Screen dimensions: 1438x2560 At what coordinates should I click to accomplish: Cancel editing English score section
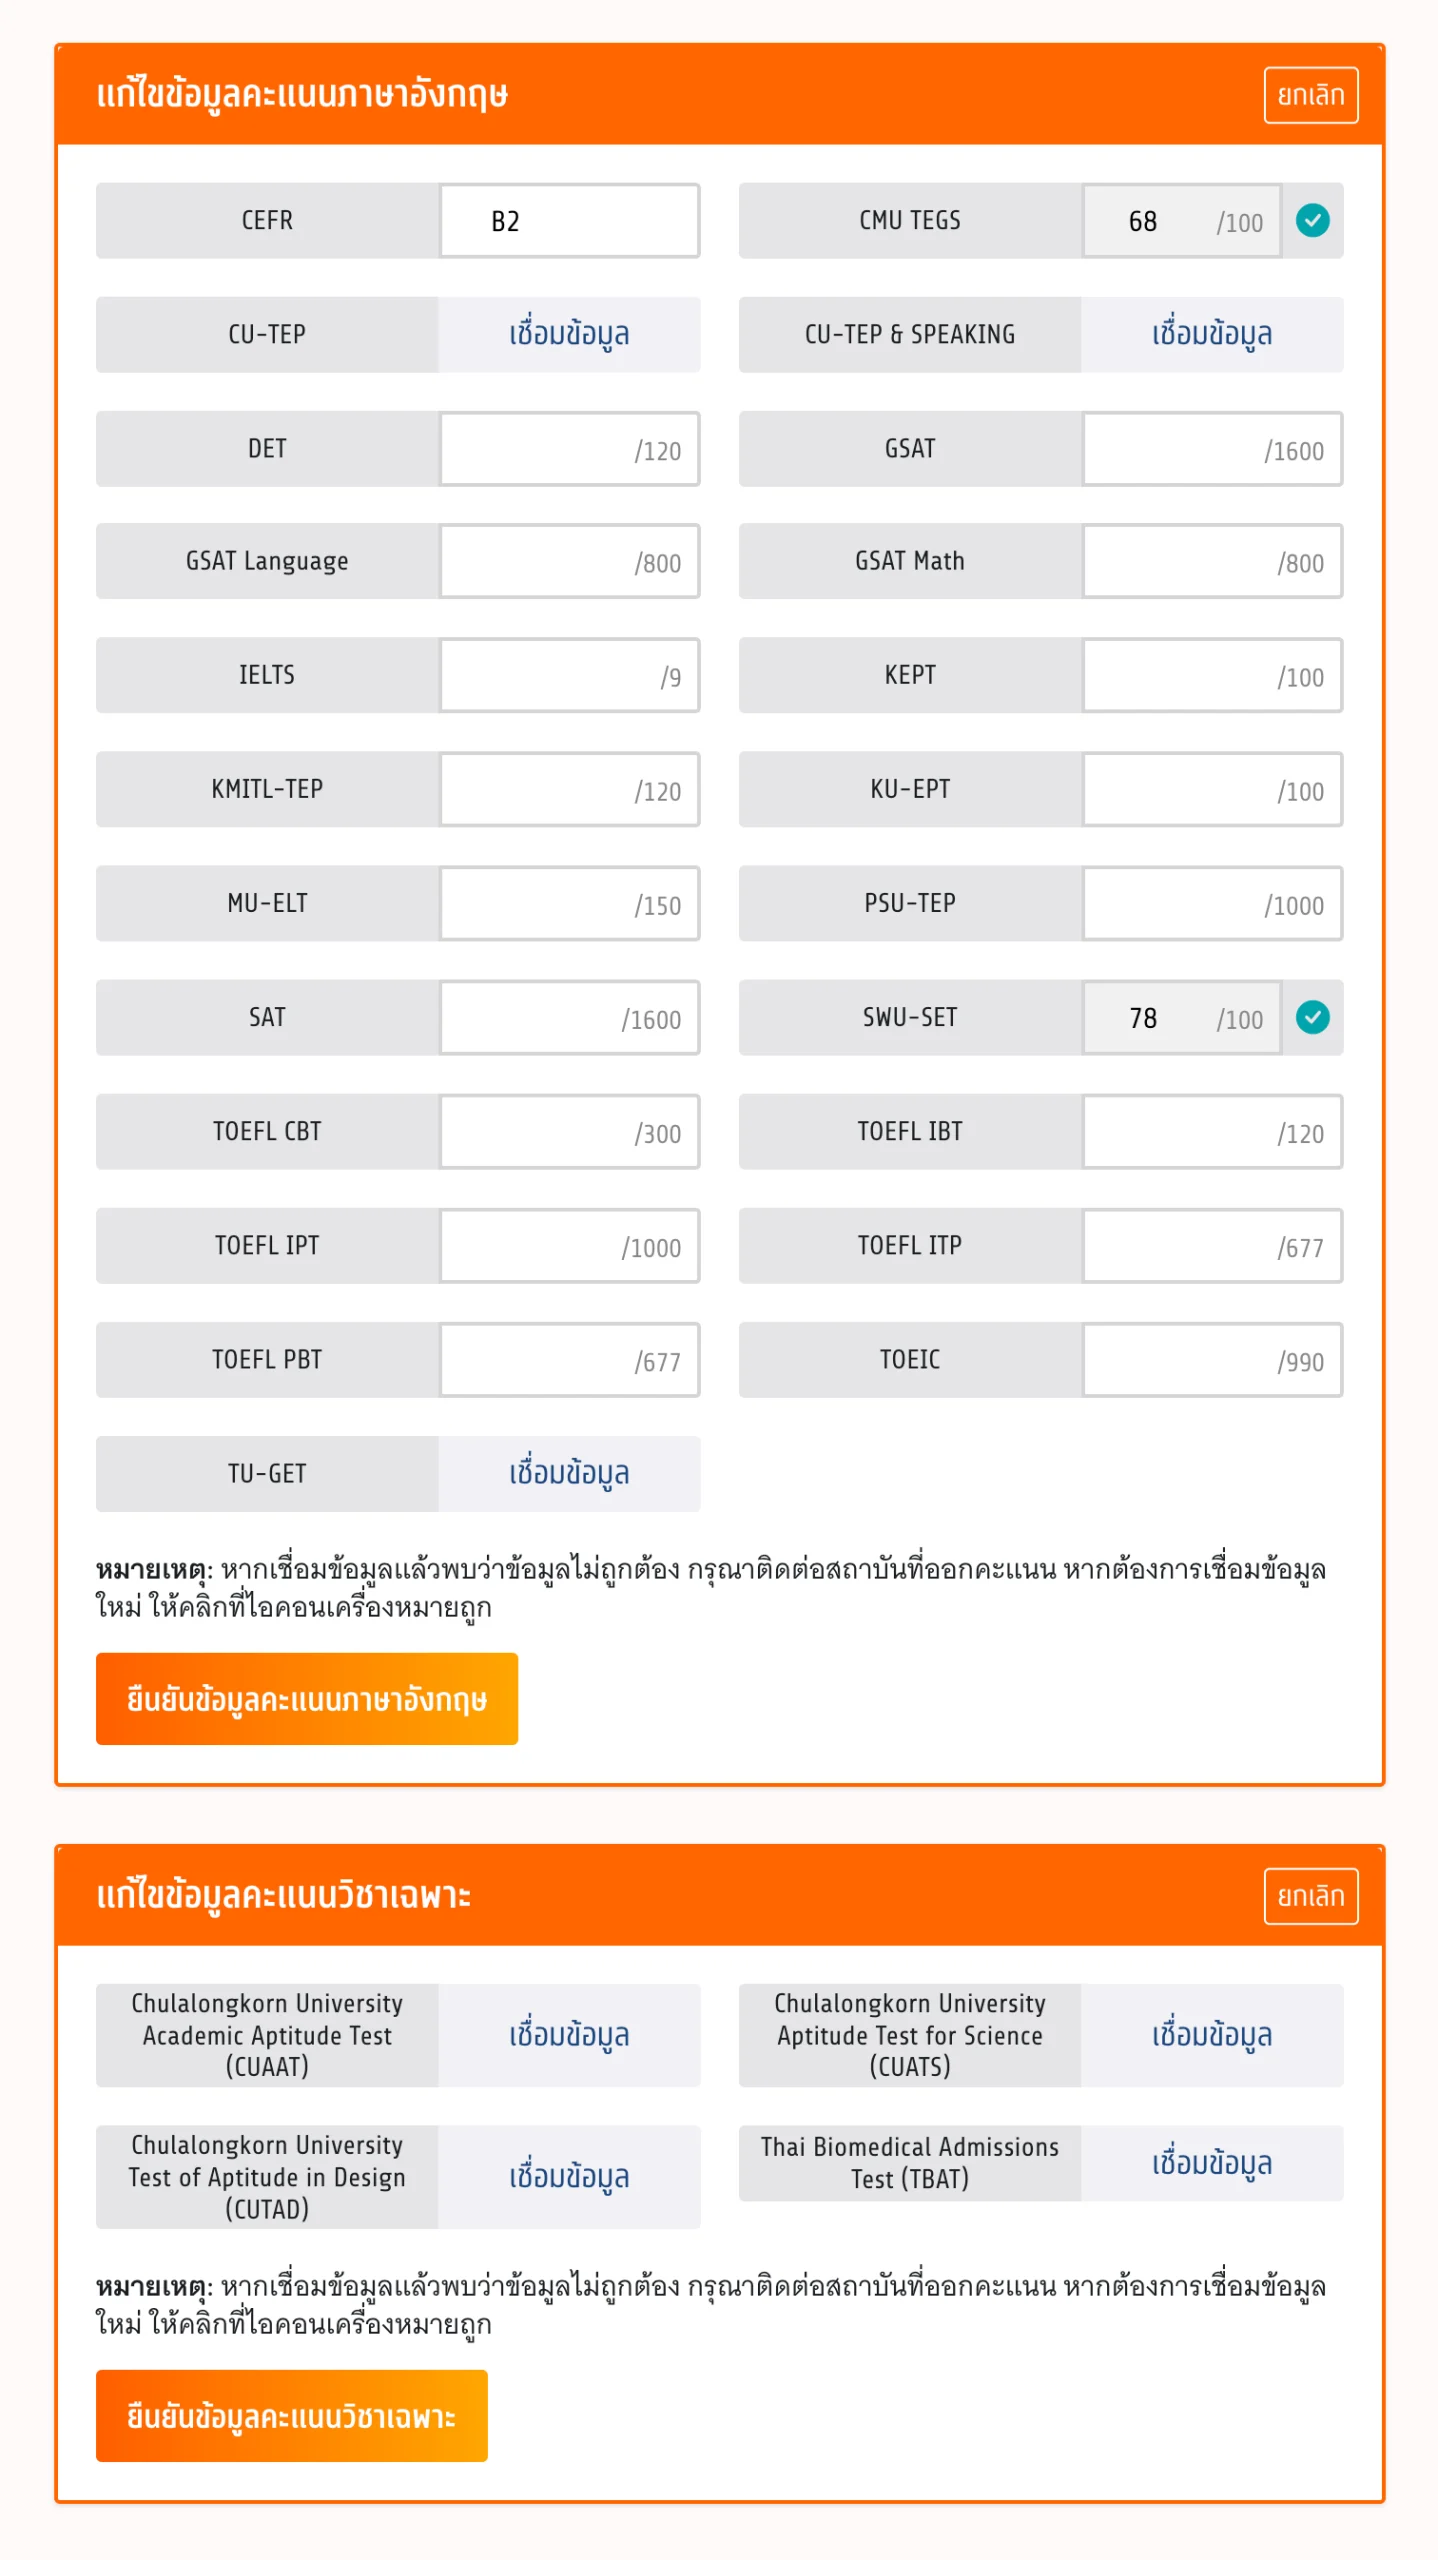1310,95
